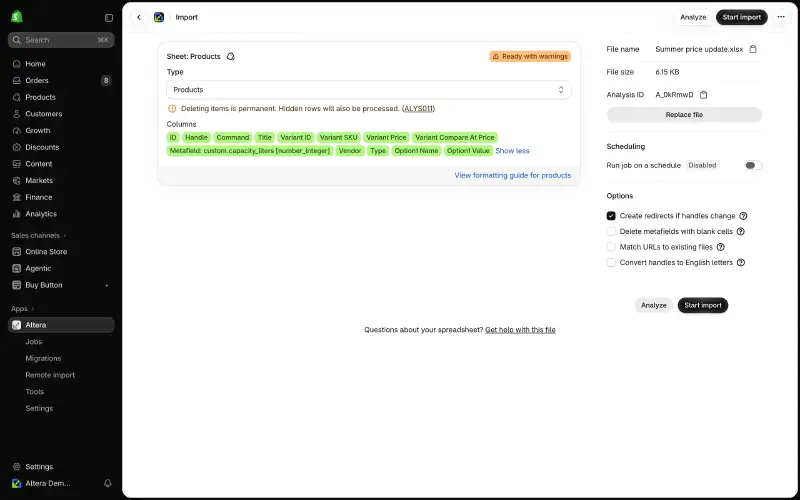Click the Analytics chart icon
This screenshot has height=500, width=800.
click(x=17, y=214)
